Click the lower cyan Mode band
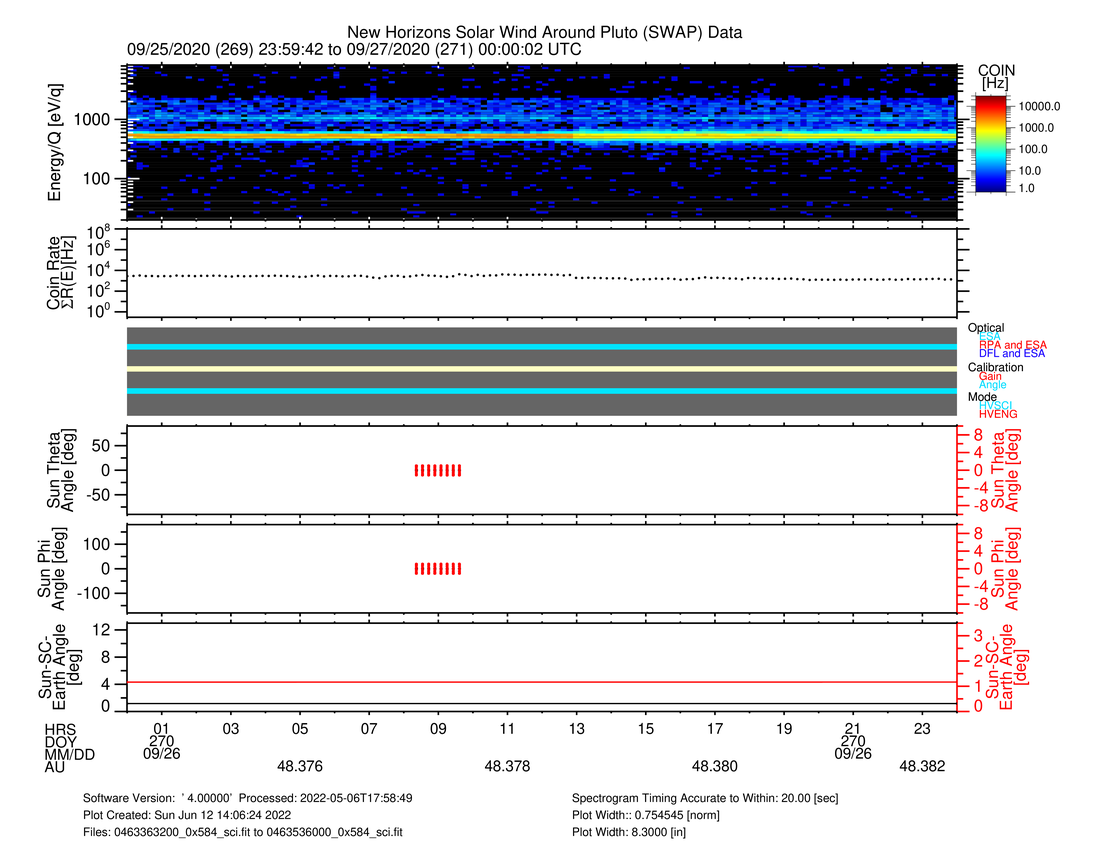The width and height of the screenshot is (1100, 850). [540, 391]
